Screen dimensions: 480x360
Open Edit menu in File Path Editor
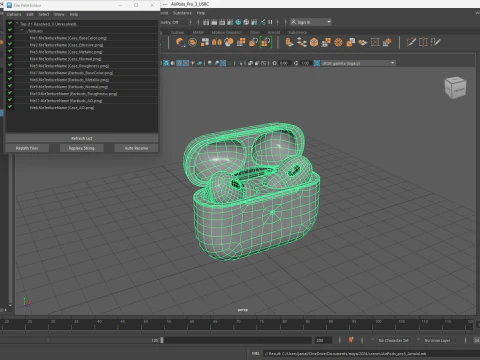tap(30, 14)
